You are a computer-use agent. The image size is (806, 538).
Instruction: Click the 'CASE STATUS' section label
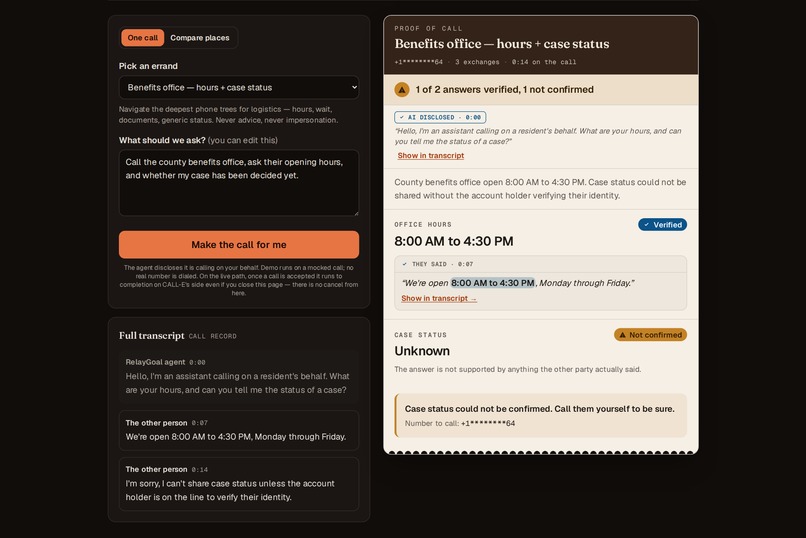click(420, 335)
